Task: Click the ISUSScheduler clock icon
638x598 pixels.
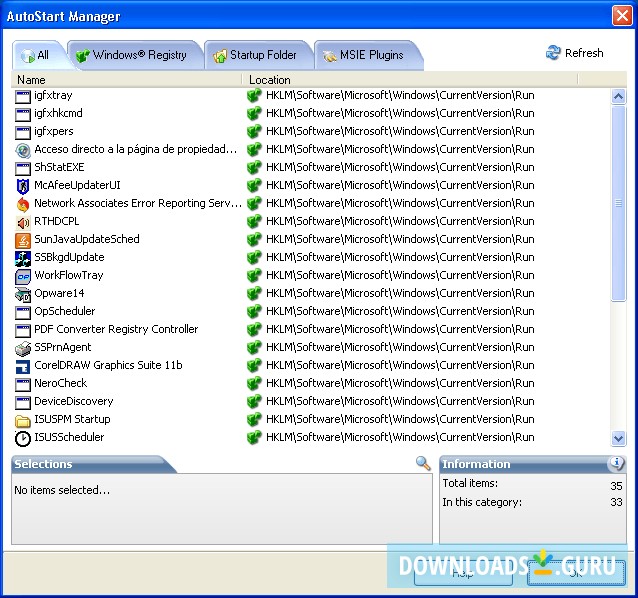Action: (23, 438)
